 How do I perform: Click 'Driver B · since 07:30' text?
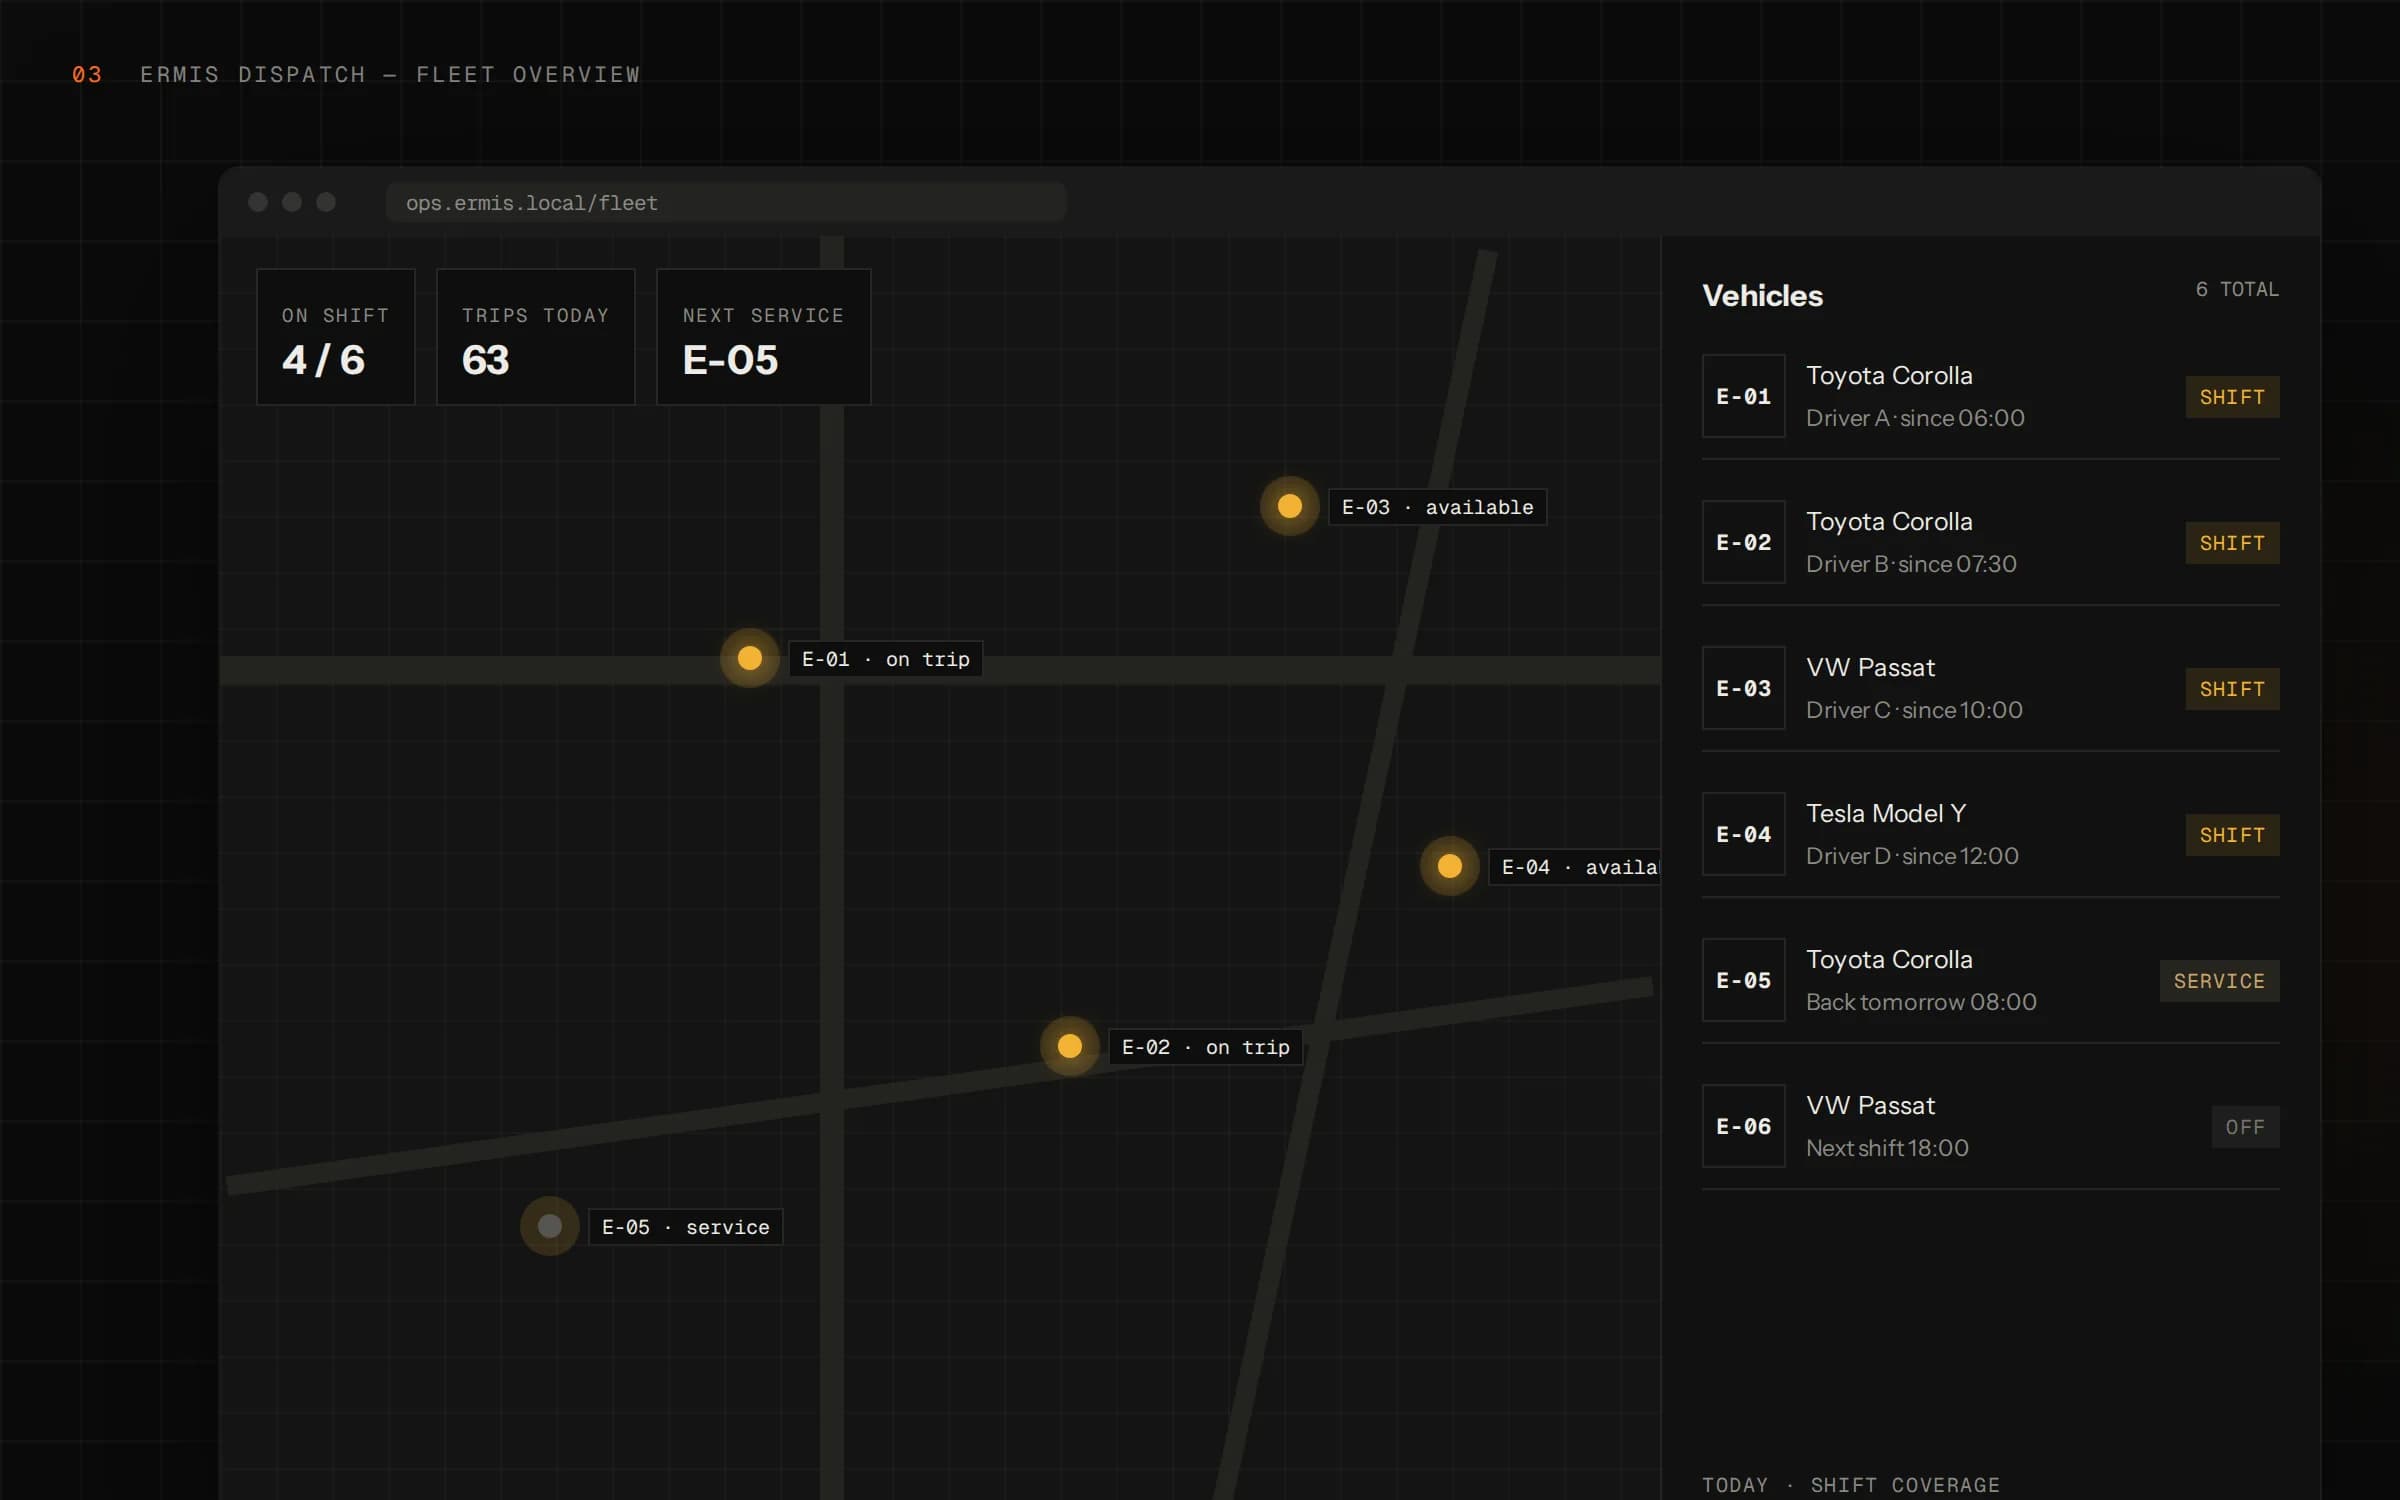[x=1911, y=564]
